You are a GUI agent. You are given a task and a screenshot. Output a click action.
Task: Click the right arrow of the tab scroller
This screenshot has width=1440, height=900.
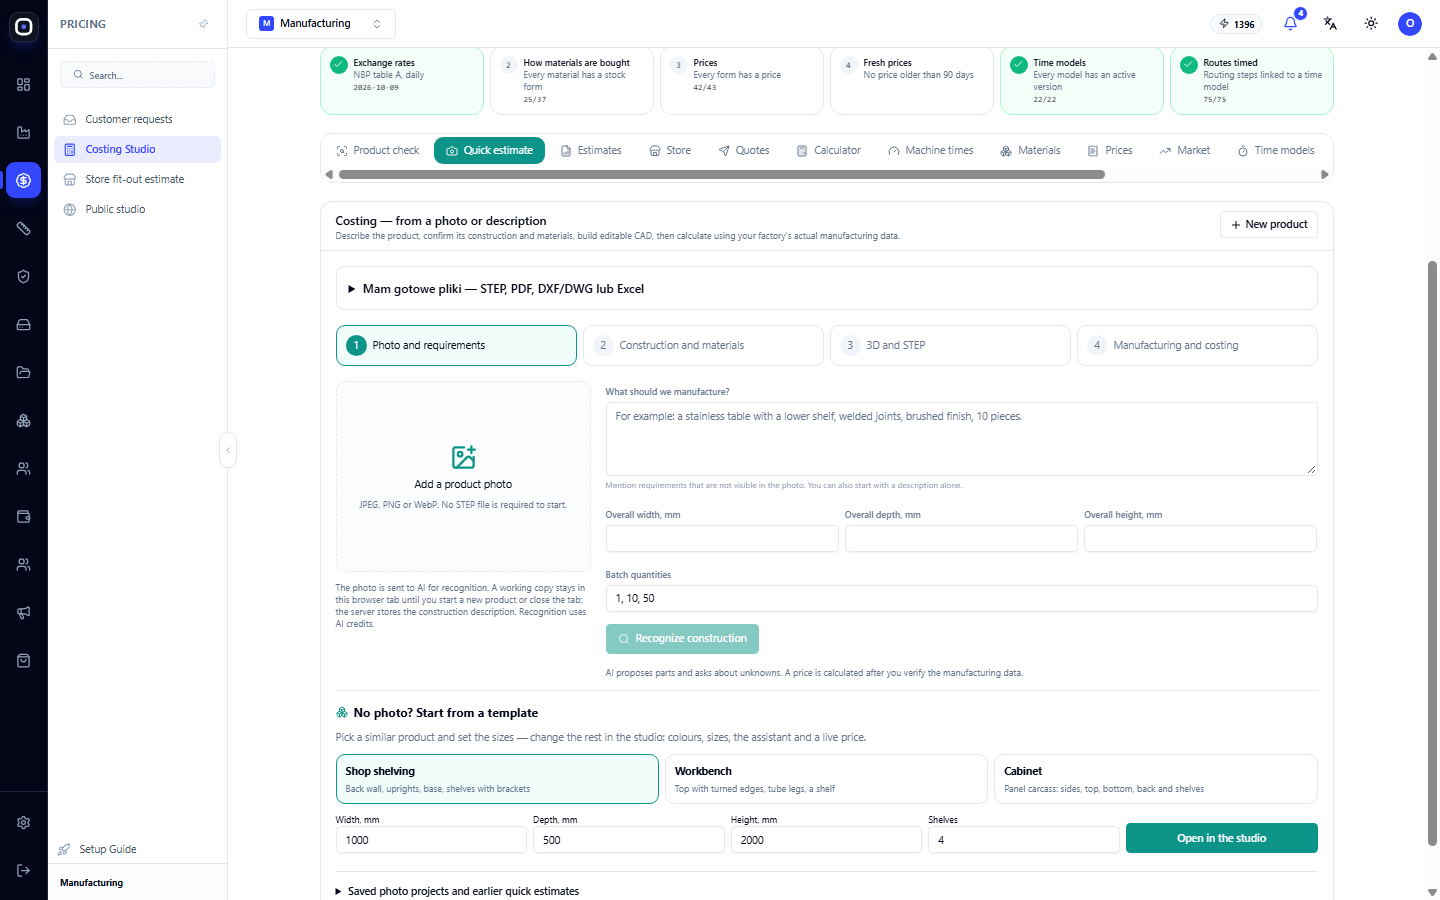(x=1325, y=175)
